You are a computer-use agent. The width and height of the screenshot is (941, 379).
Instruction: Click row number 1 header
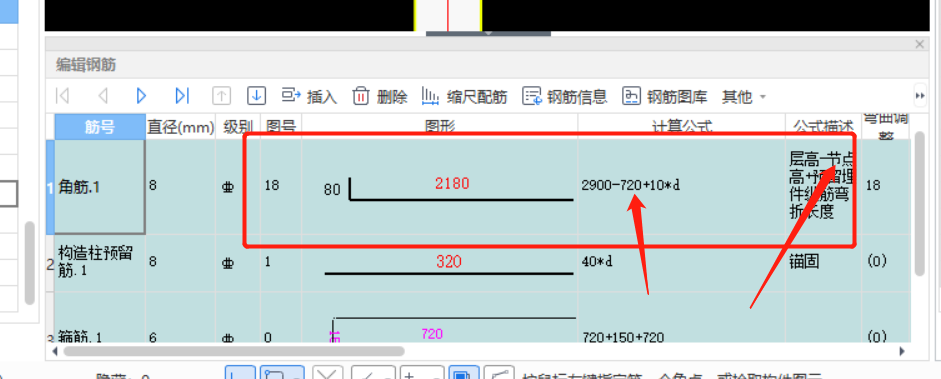50,187
